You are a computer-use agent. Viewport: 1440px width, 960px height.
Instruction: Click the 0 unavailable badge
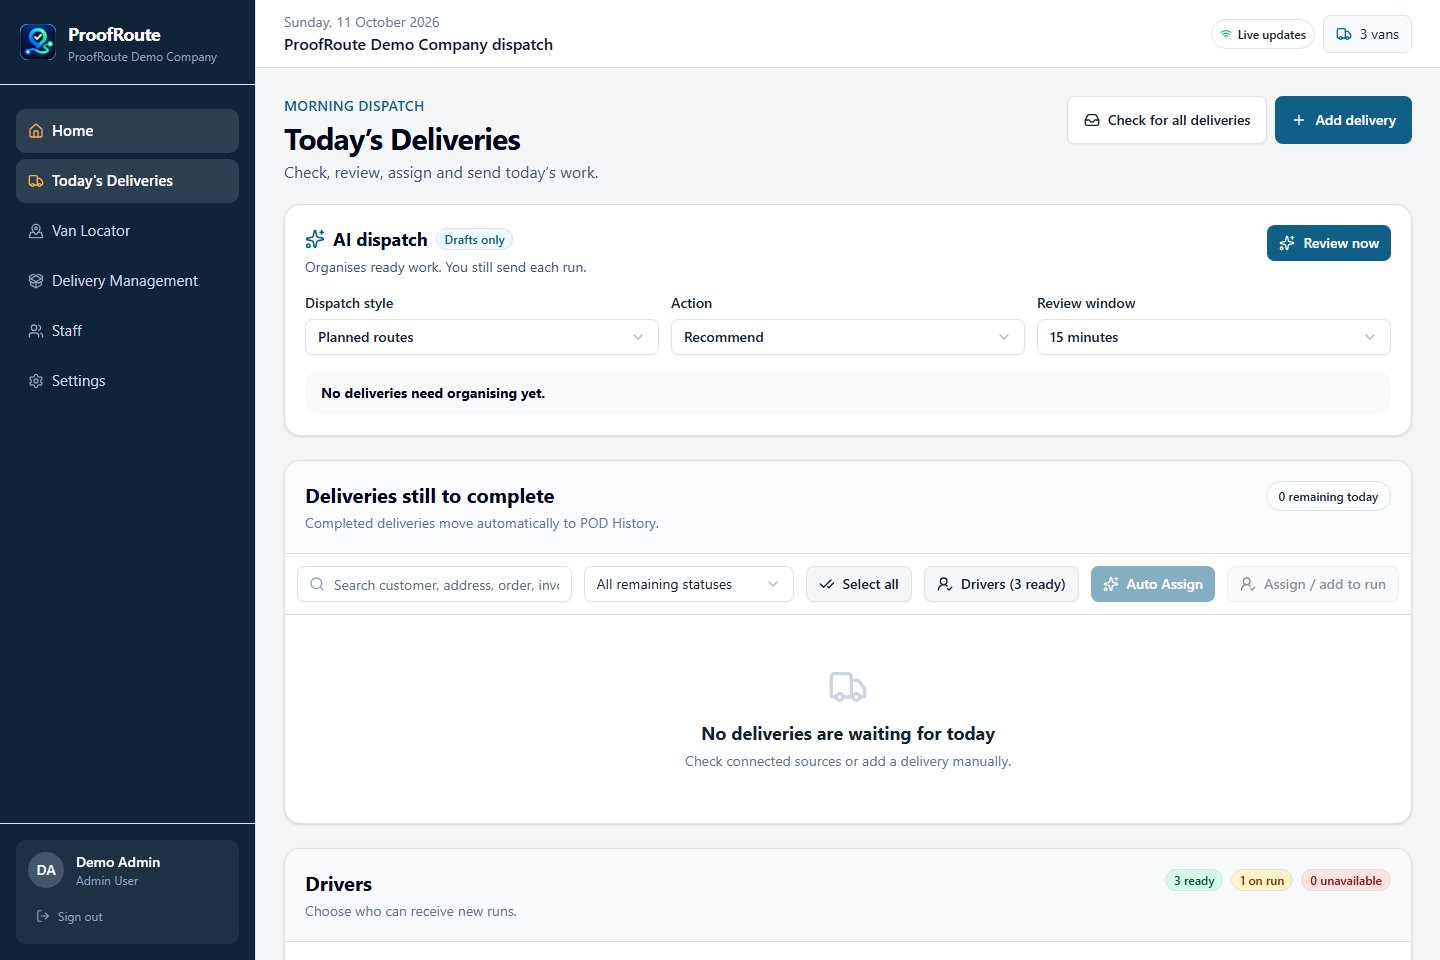pyautogui.click(x=1346, y=881)
